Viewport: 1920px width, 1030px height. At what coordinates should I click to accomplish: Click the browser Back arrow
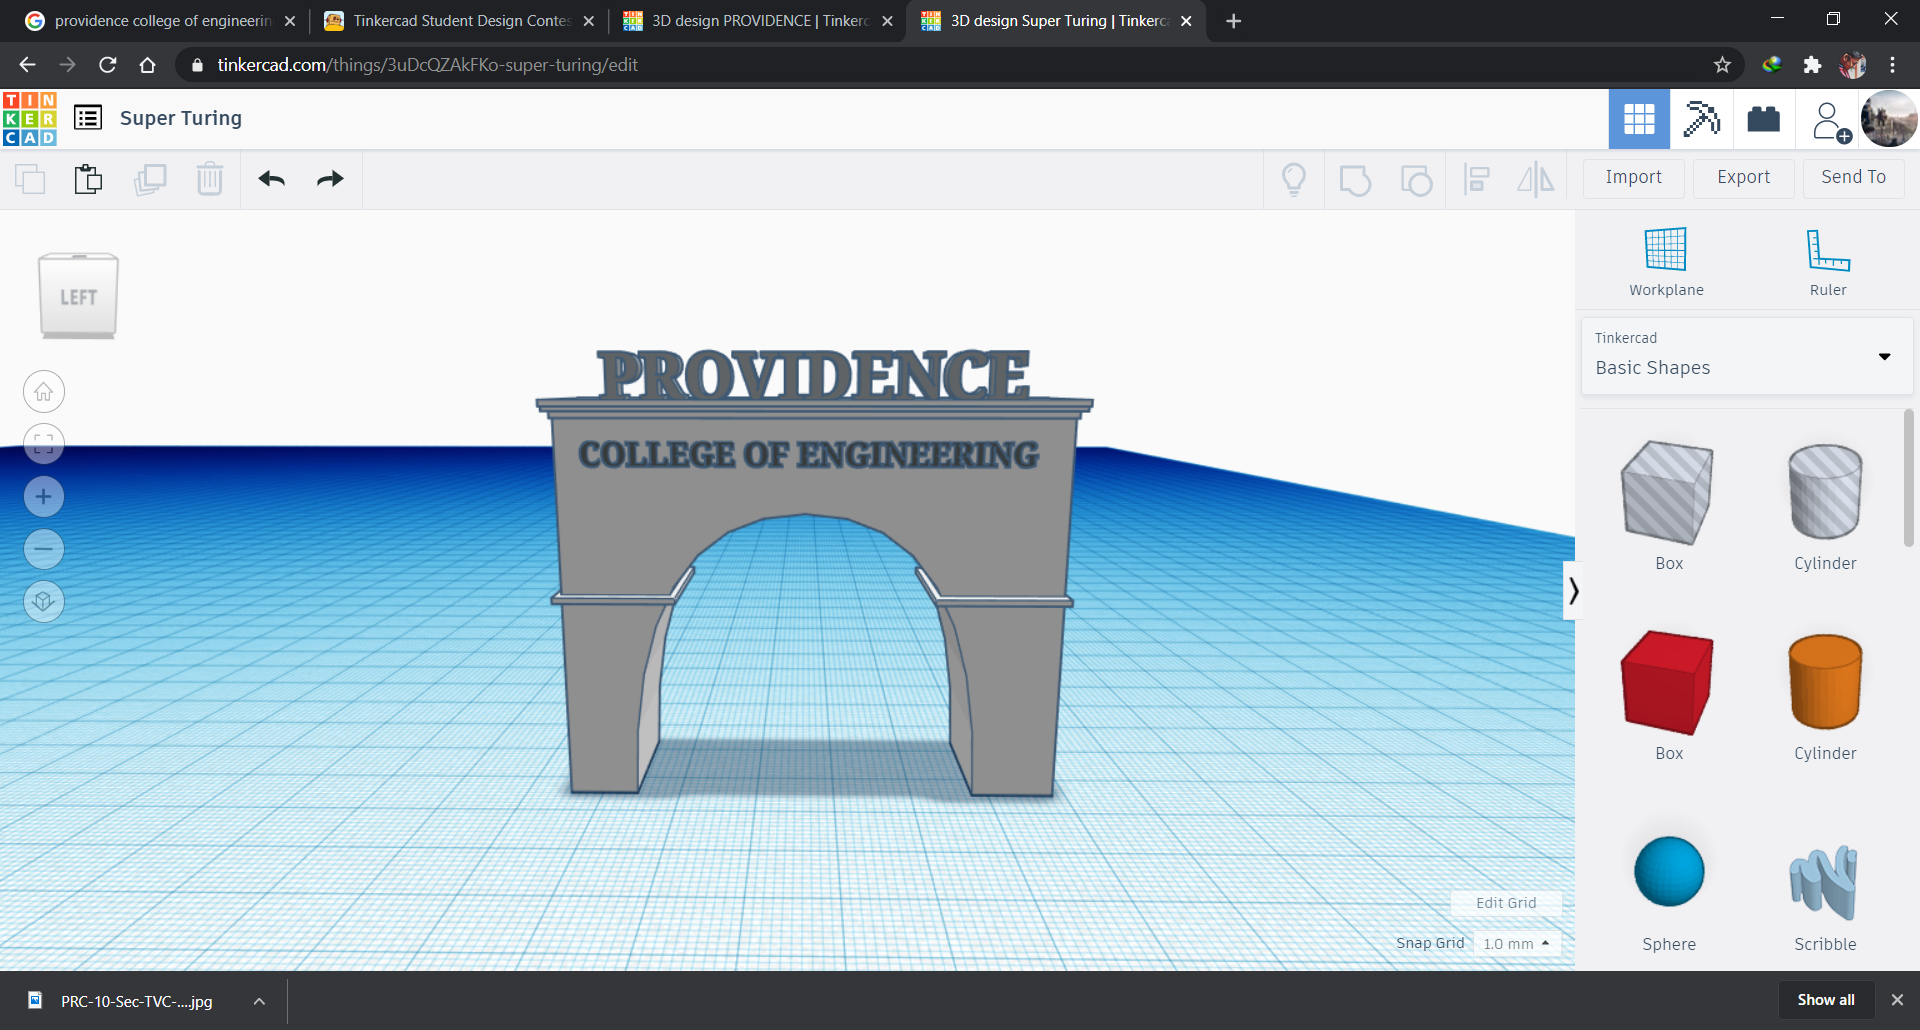[27, 65]
